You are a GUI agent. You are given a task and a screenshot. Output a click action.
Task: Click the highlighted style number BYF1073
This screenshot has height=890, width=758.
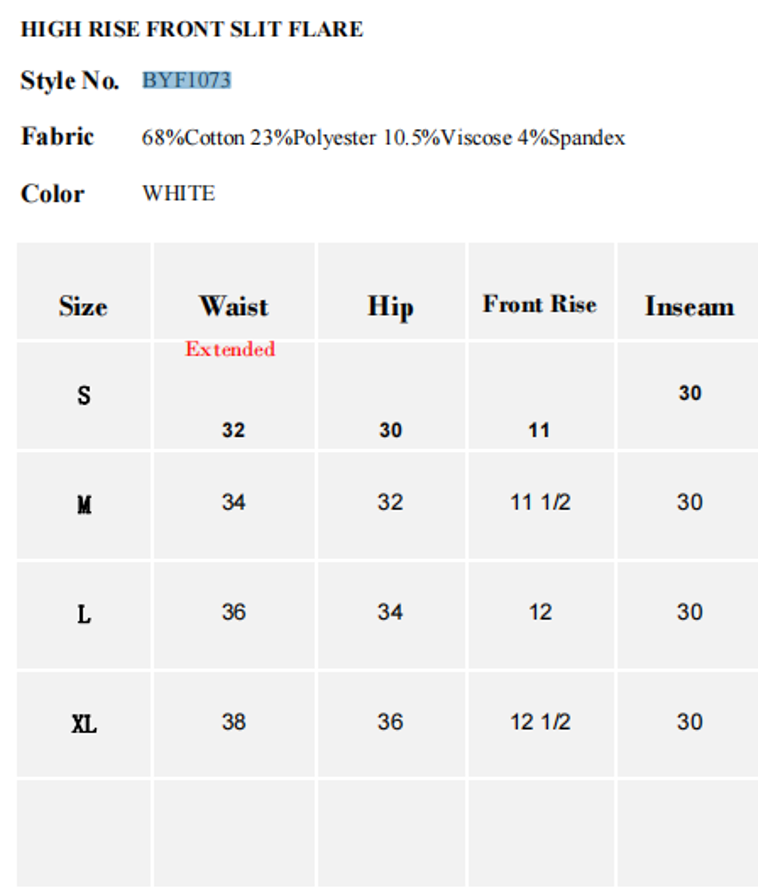click(187, 80)
